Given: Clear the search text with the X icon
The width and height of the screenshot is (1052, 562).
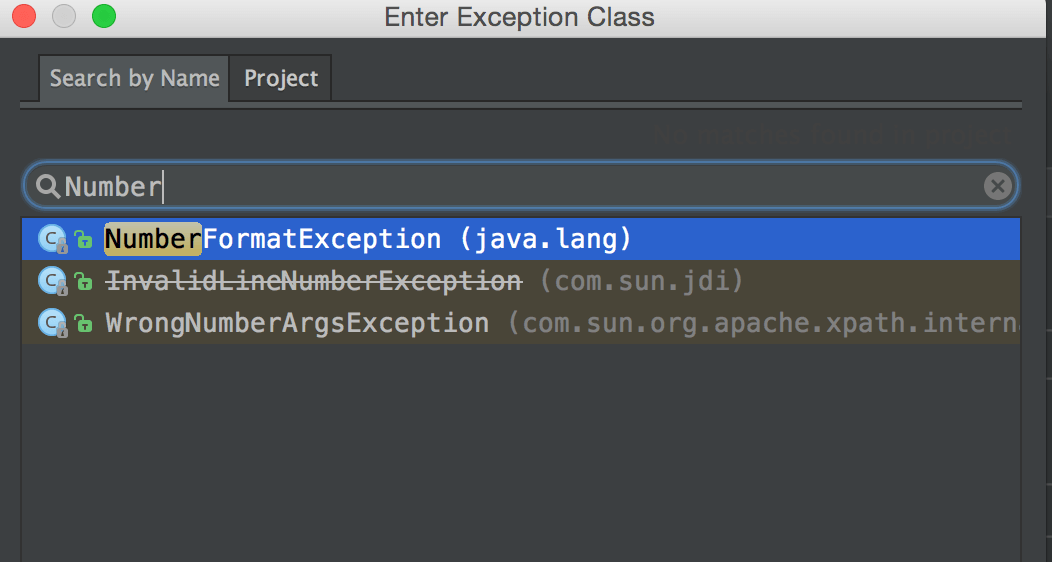Looking at the screenshot, I should tap(997, 186).
